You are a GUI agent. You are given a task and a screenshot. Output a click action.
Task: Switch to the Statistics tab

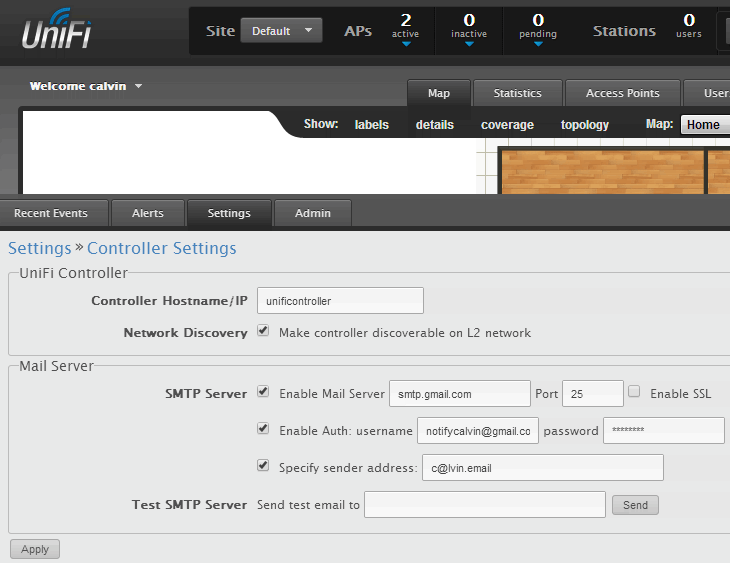(517, 93)
